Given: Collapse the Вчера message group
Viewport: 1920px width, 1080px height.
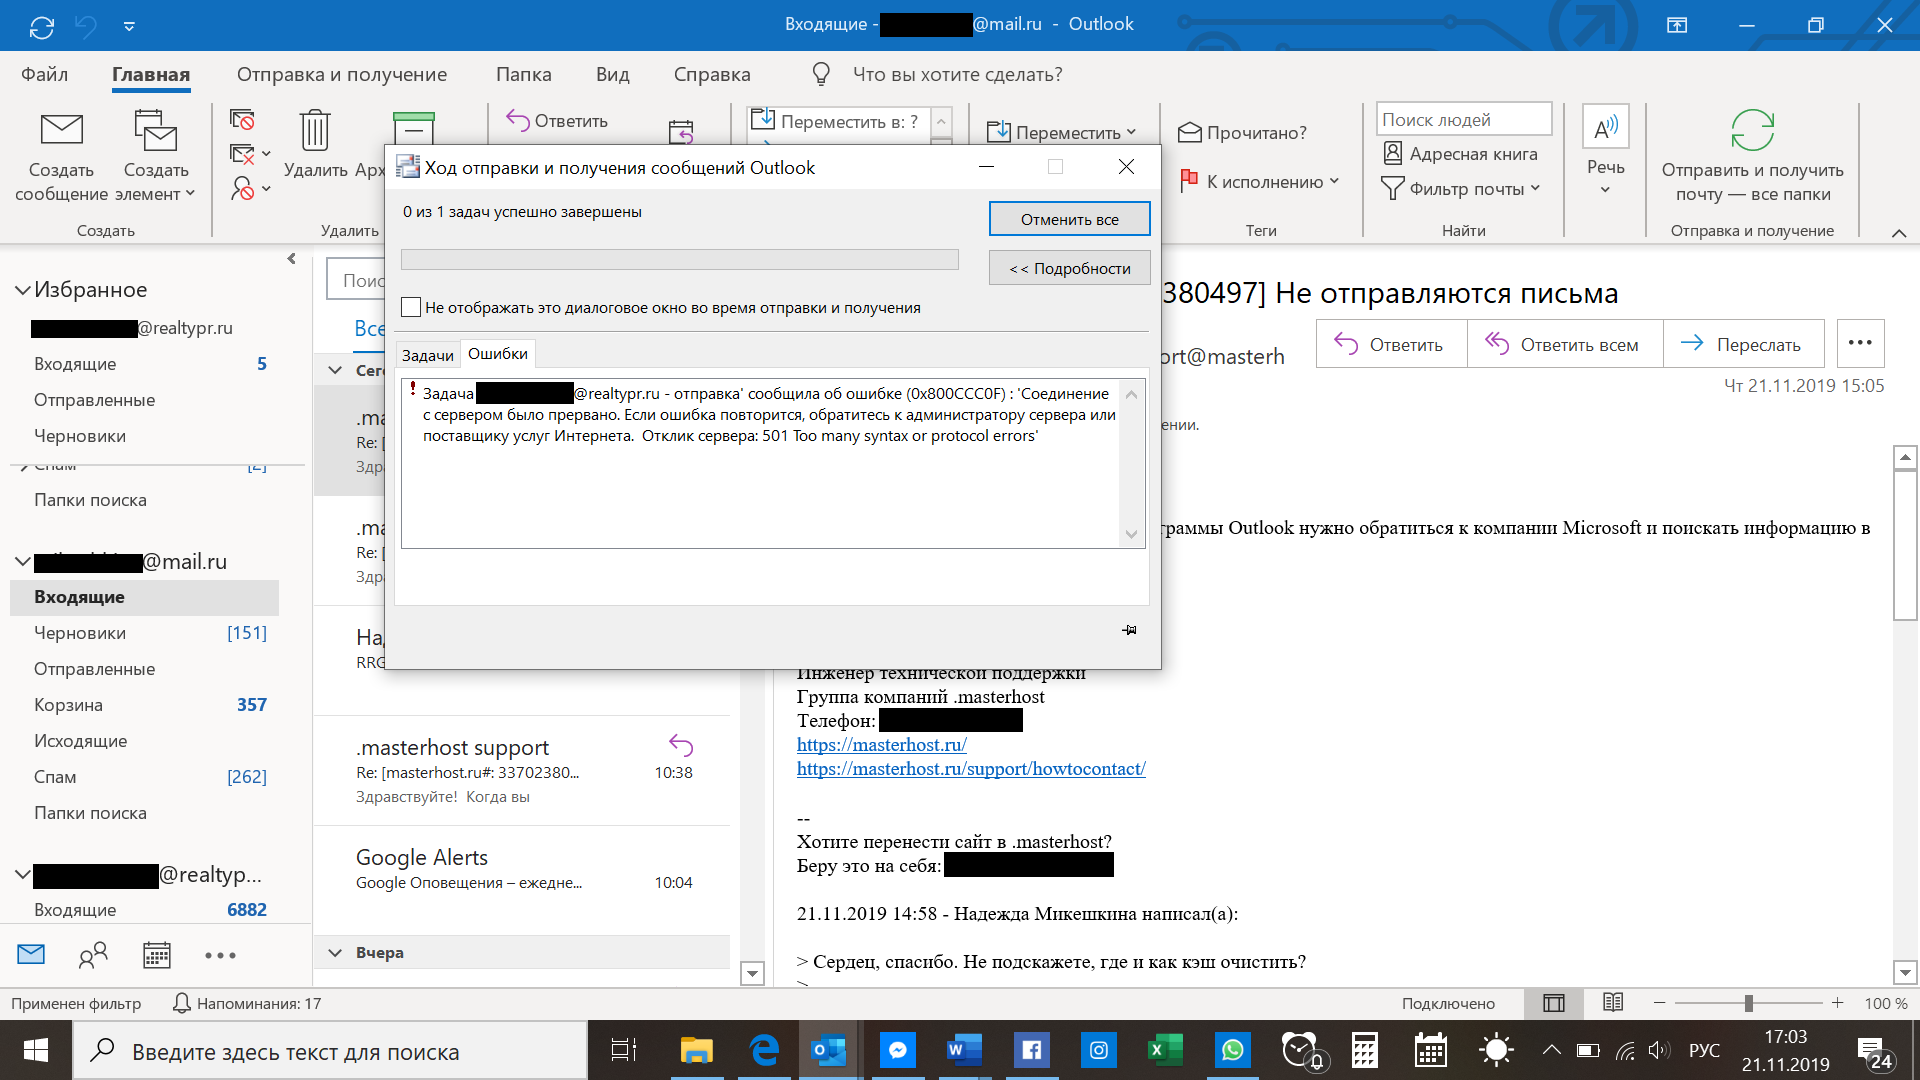Looking at the screenshot, I should point(335,953).
